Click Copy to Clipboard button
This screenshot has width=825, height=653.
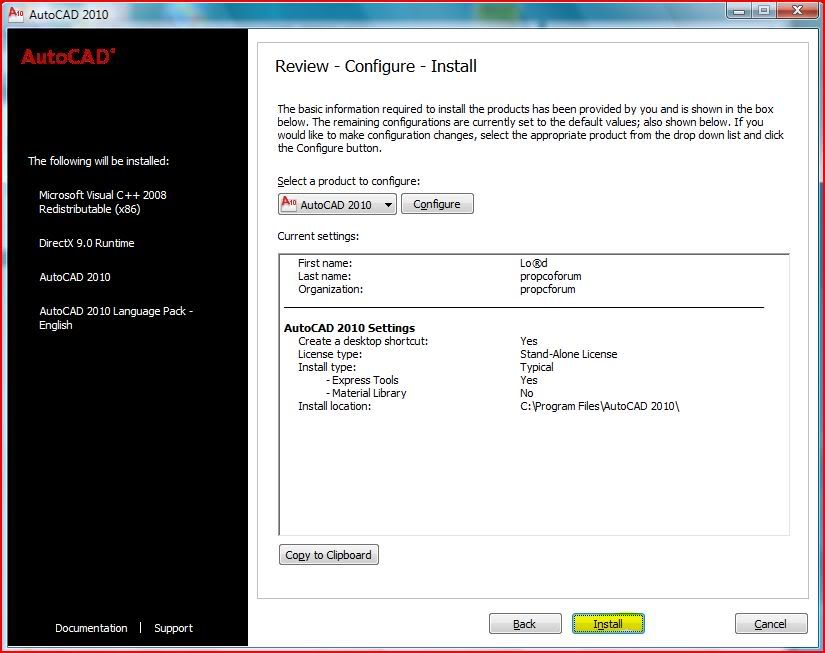(328, 555)
